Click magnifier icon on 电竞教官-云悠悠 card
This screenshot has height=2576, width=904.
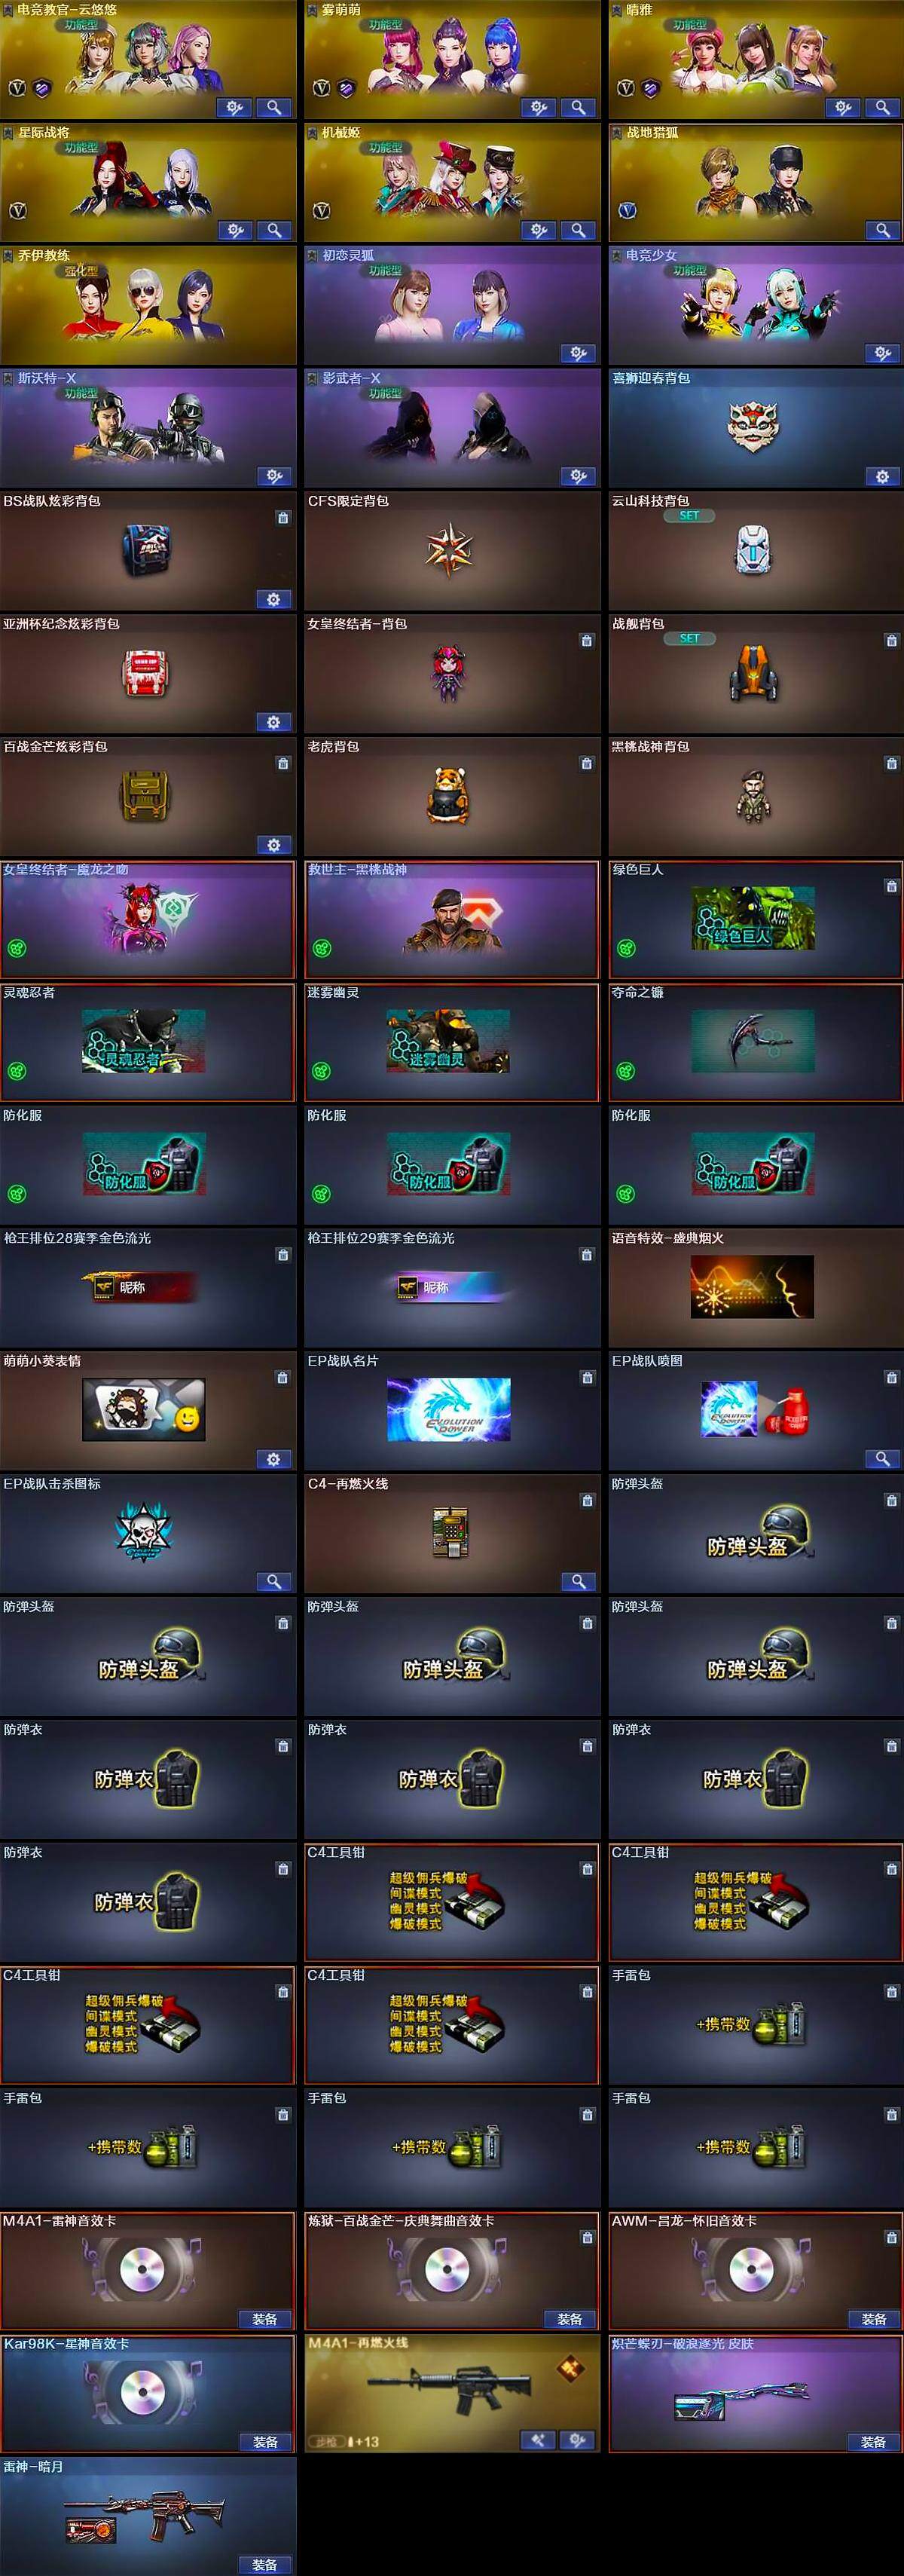274,107
